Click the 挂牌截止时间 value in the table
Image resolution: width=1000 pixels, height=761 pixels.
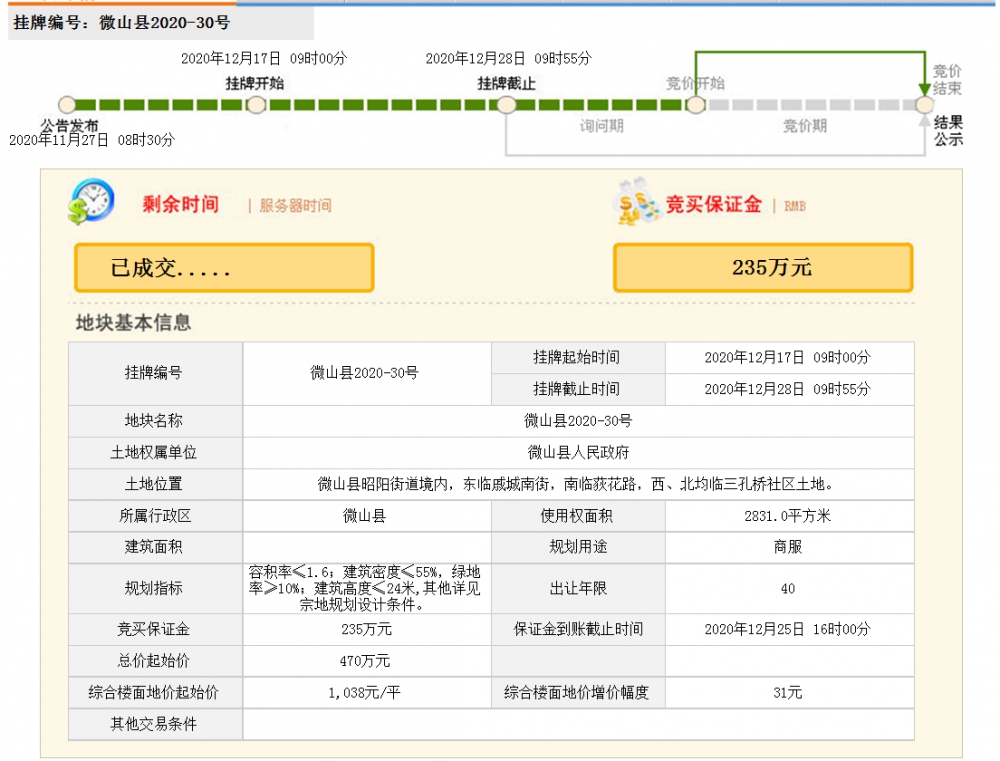pyautogui.click(x=790, y=389)
